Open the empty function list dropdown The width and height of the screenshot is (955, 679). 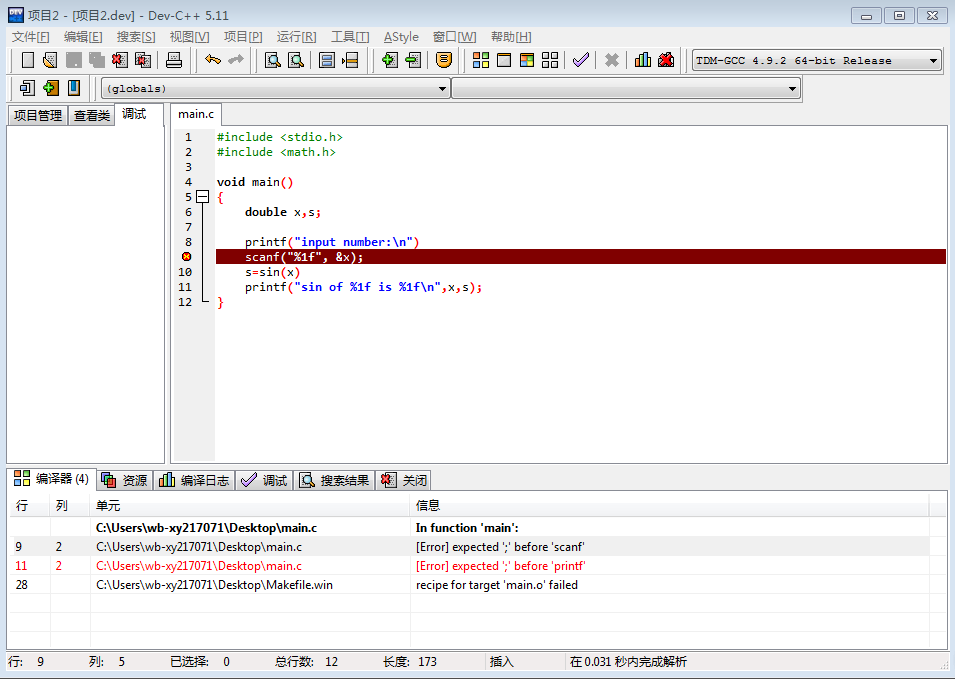[x=626, y=88]
